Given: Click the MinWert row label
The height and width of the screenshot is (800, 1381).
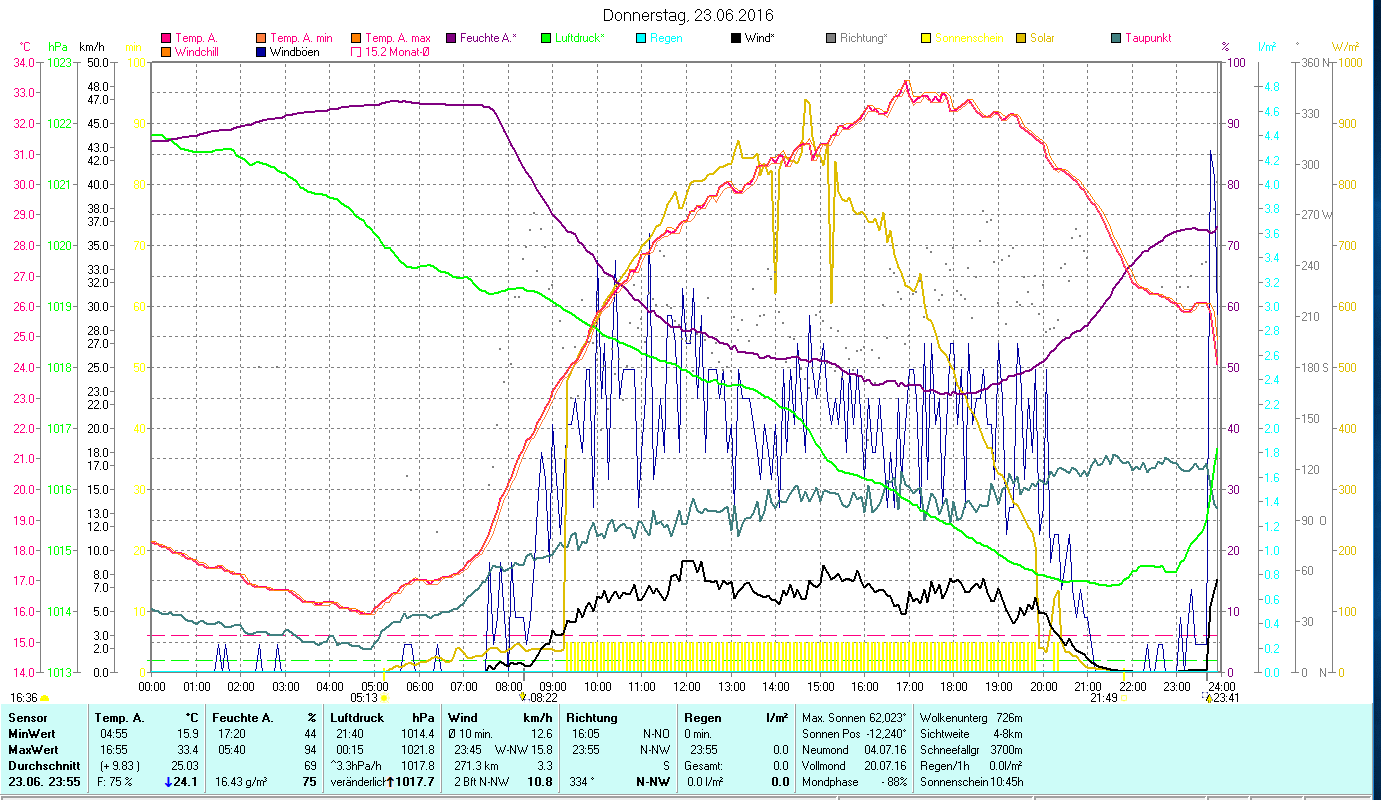Looking at the screenshot, I should pos(31,734).
